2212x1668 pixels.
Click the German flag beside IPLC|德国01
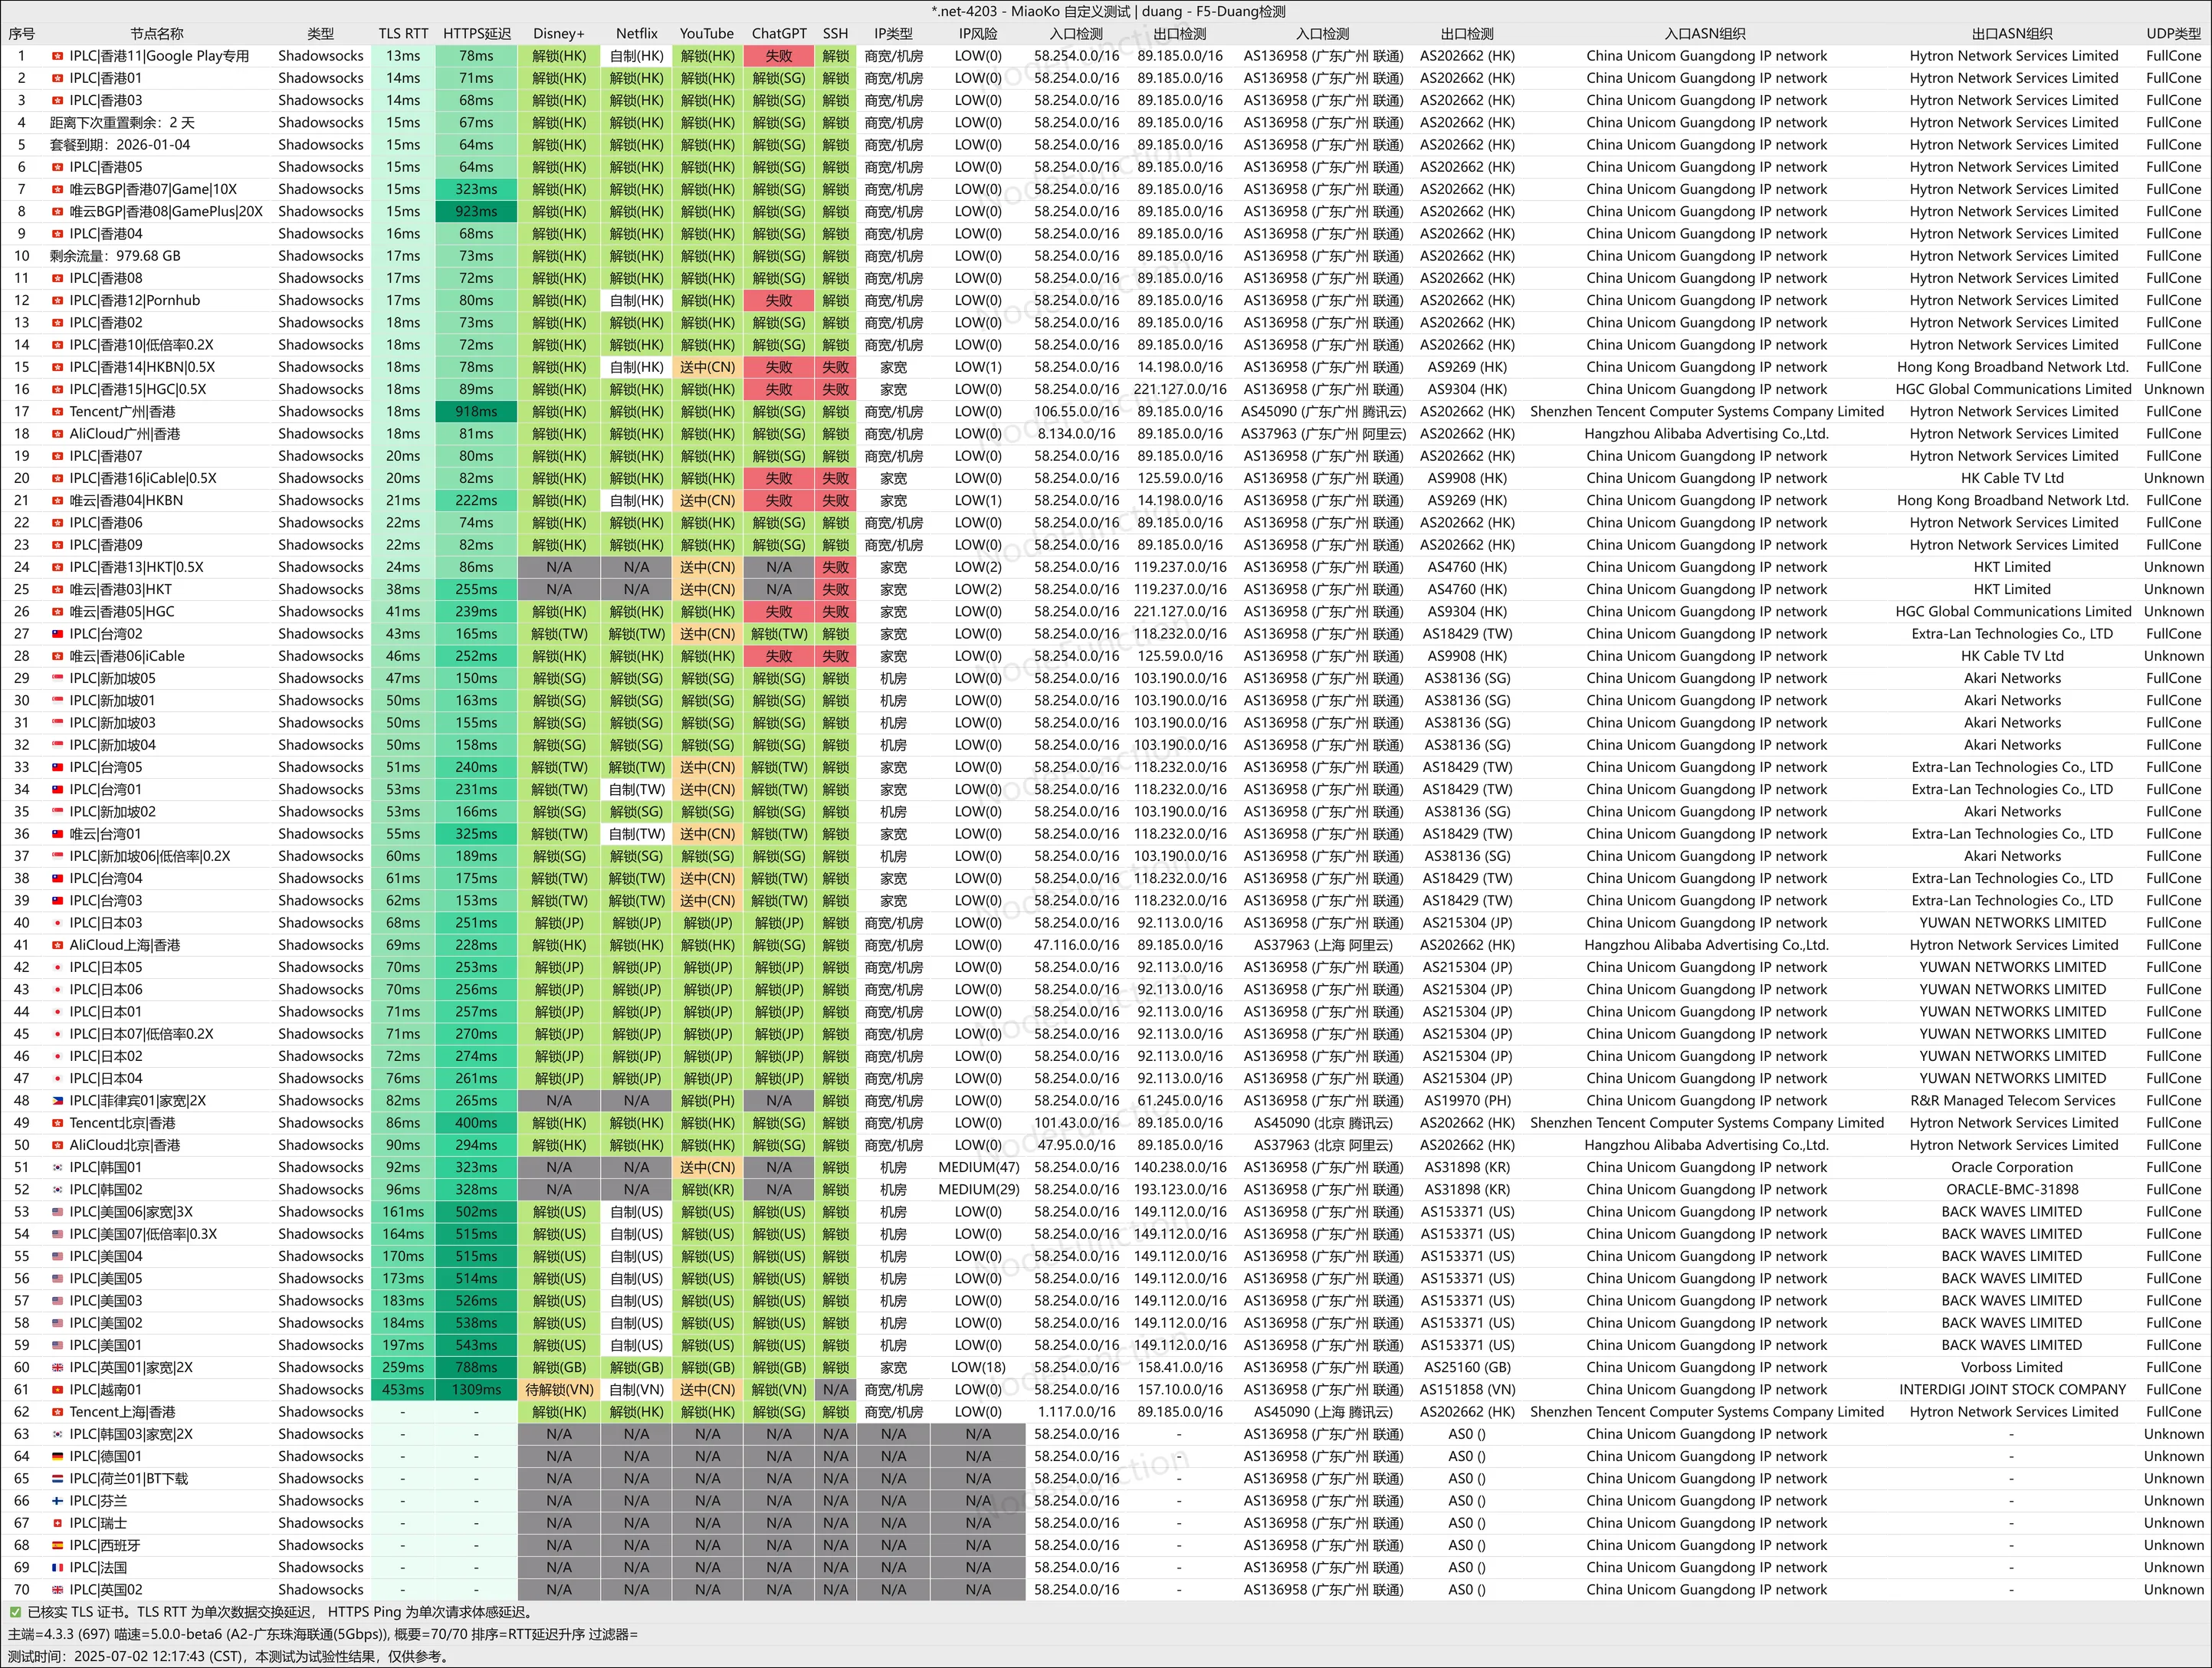57,1456
